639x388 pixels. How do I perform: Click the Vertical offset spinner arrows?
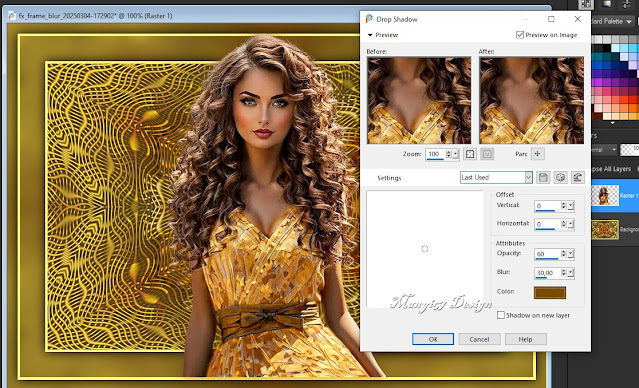click(564, 206)
